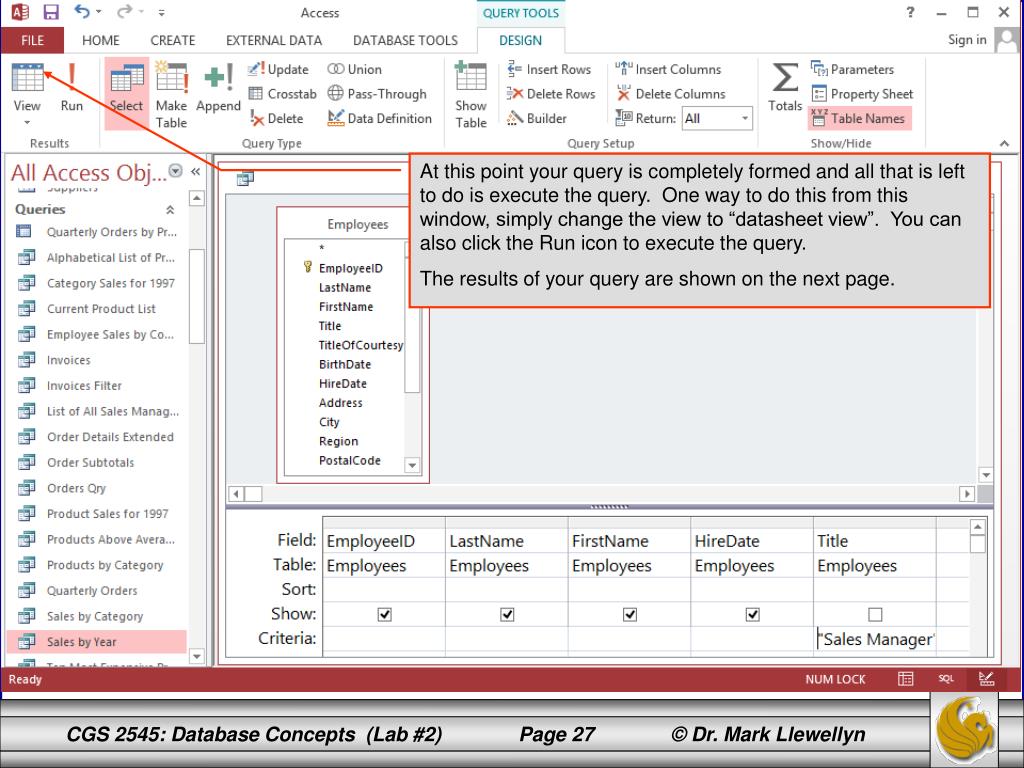The width and height of the screenshot is (1024, 768).
Task: Open the expression Builder
Action: point(537,118)
